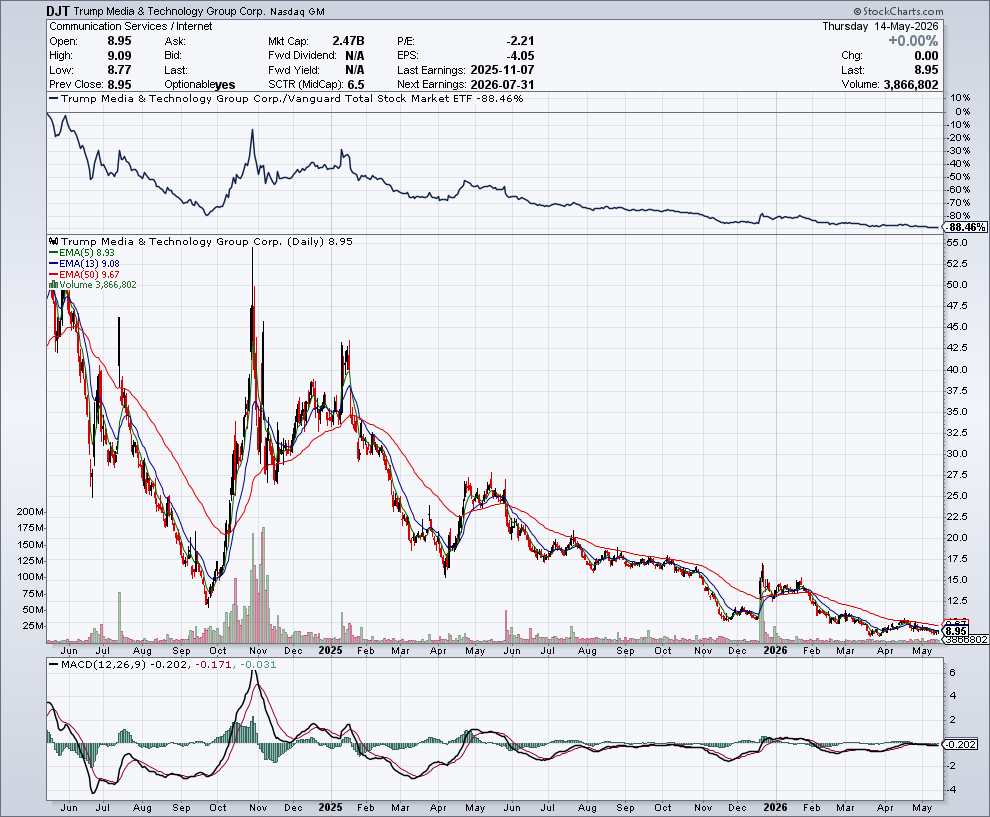This screenshot has height=817, width=990.
Task: Select the 2026 year marker under the price chart
Action: [x=775, y=650]
